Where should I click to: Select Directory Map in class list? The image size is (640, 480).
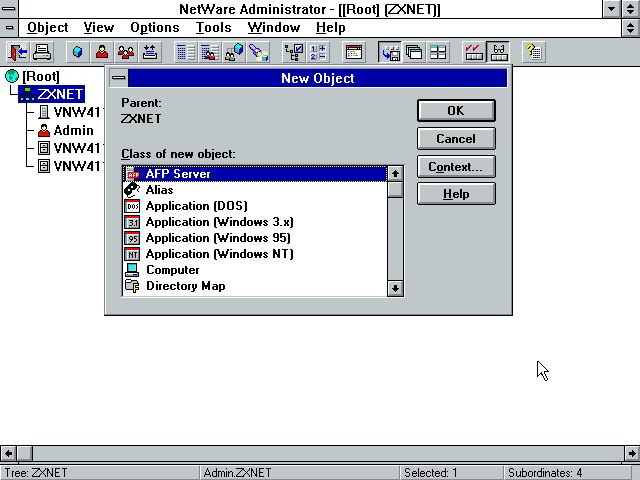click(255, 286)
